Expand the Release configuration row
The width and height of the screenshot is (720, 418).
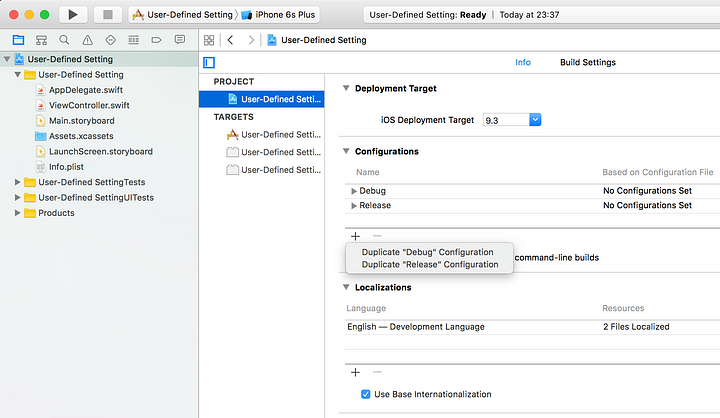point(354,206)
